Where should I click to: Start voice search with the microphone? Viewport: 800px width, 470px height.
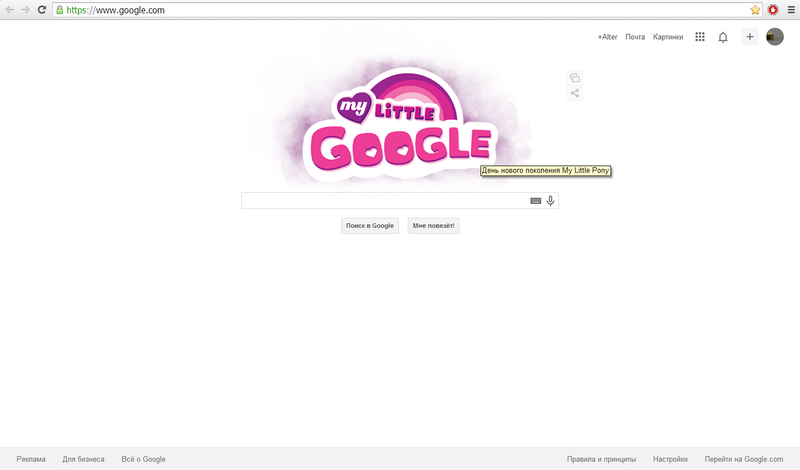pyautogui.click(x=550, y=201)
